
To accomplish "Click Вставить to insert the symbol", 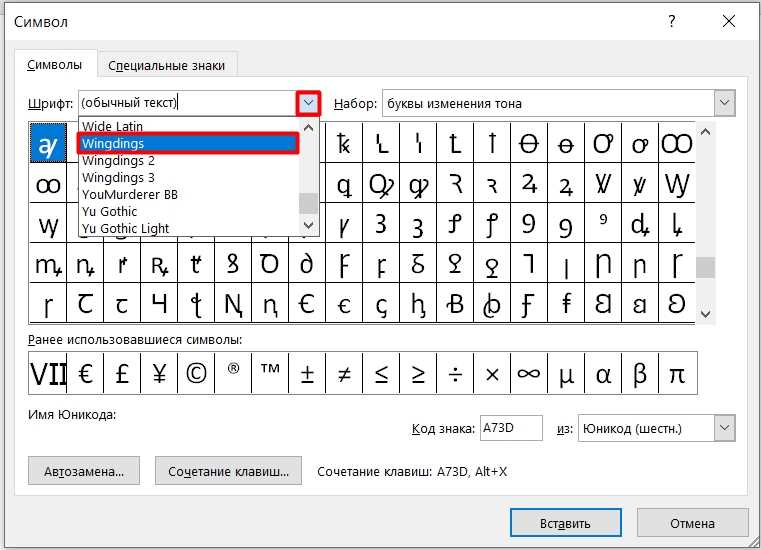I will [565, 523].
